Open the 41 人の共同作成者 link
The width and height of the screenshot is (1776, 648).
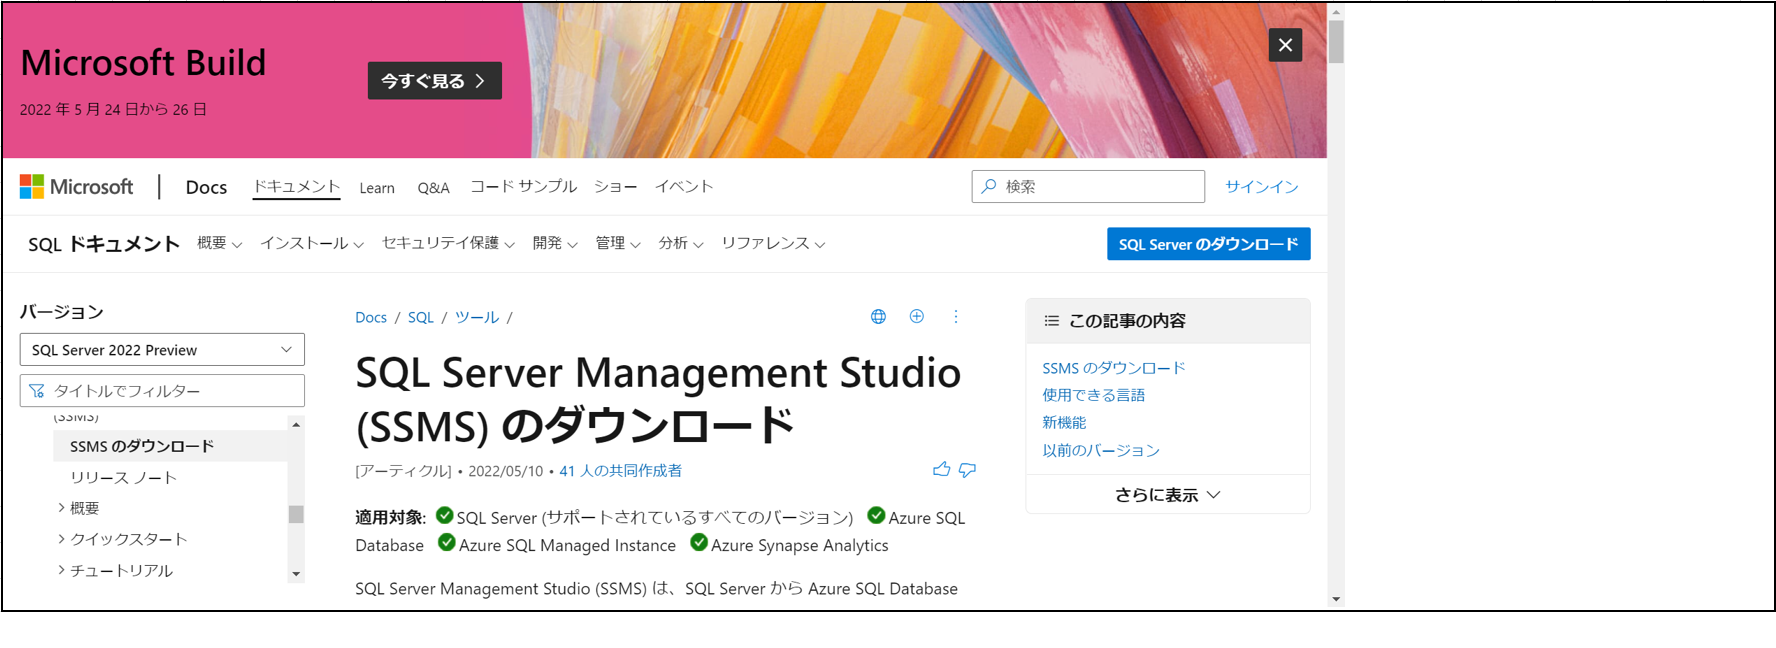point(621,471)
